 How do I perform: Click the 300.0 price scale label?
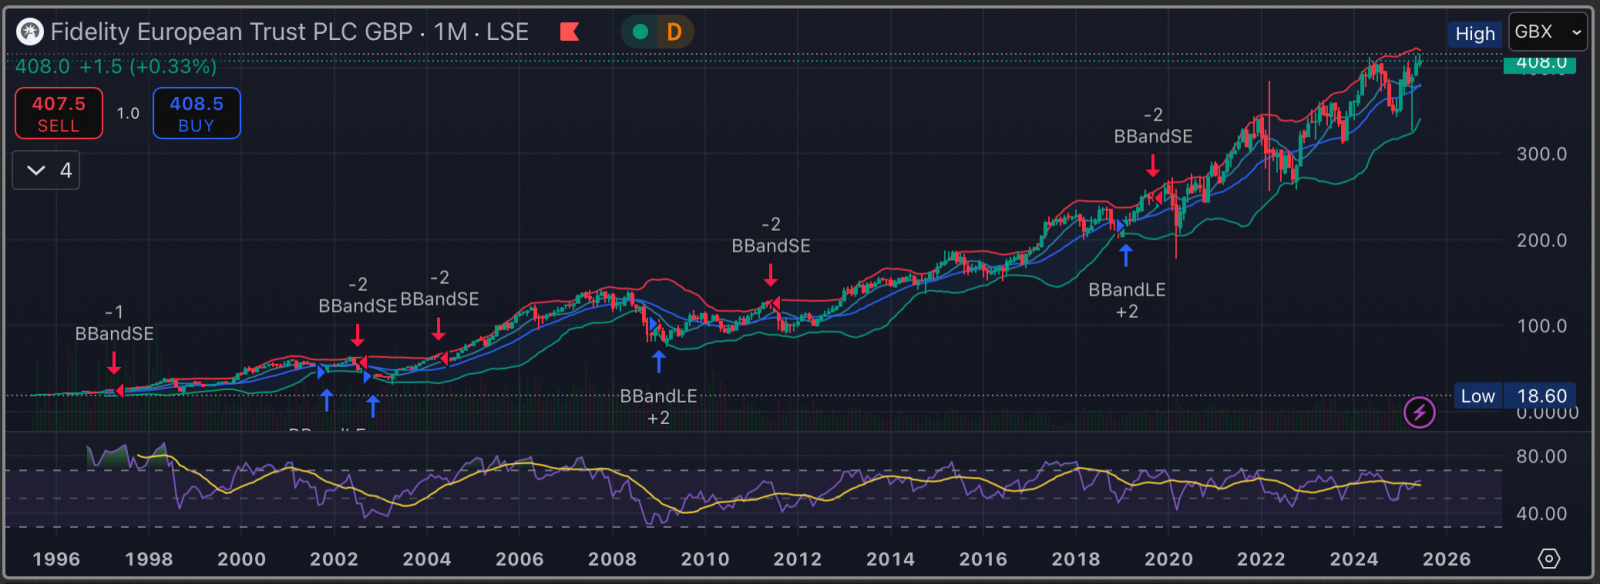click(1541, 154)
